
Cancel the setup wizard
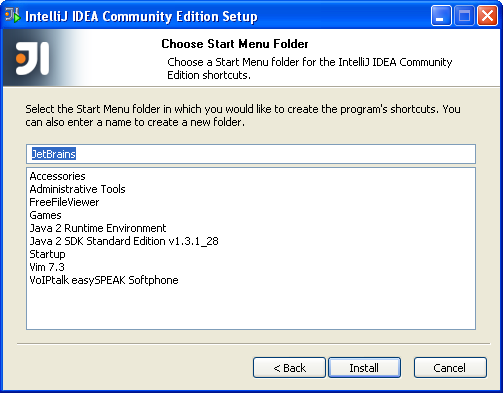(x=450, y=368)
